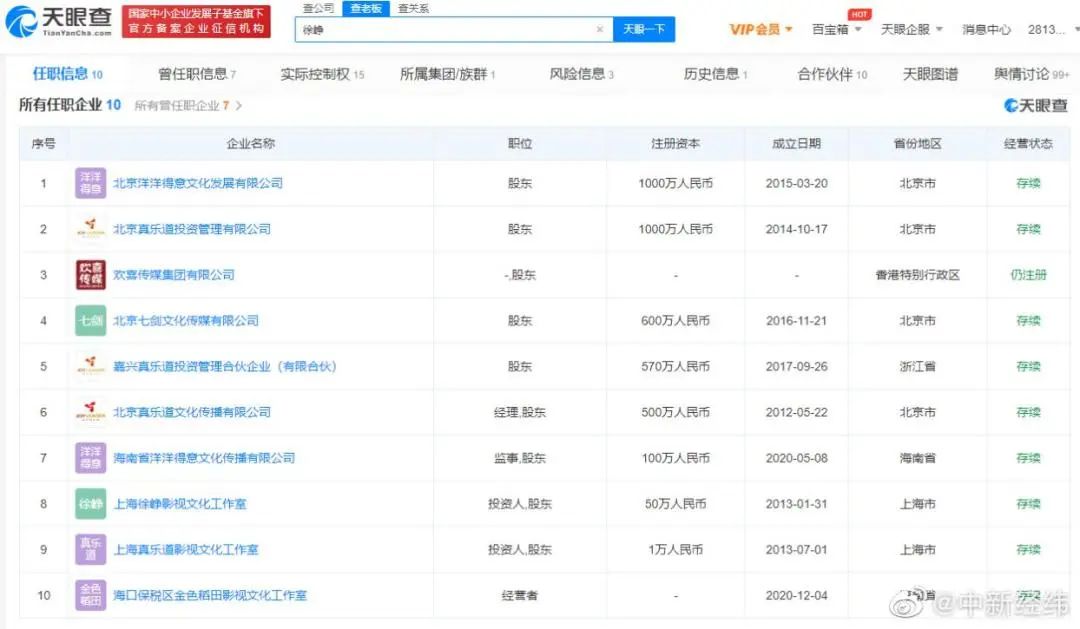Clear the search box with the X icon
The image size is (1080, 629).
(x=599, y=30)
